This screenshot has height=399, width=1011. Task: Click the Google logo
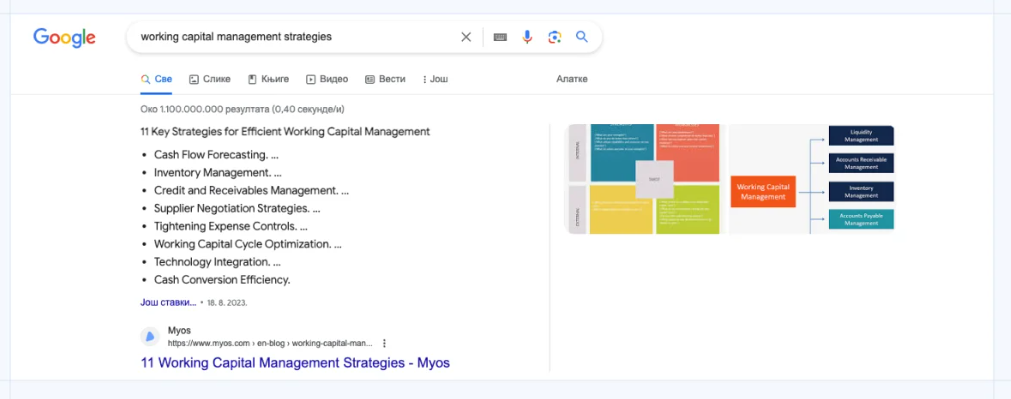[64, 37]
